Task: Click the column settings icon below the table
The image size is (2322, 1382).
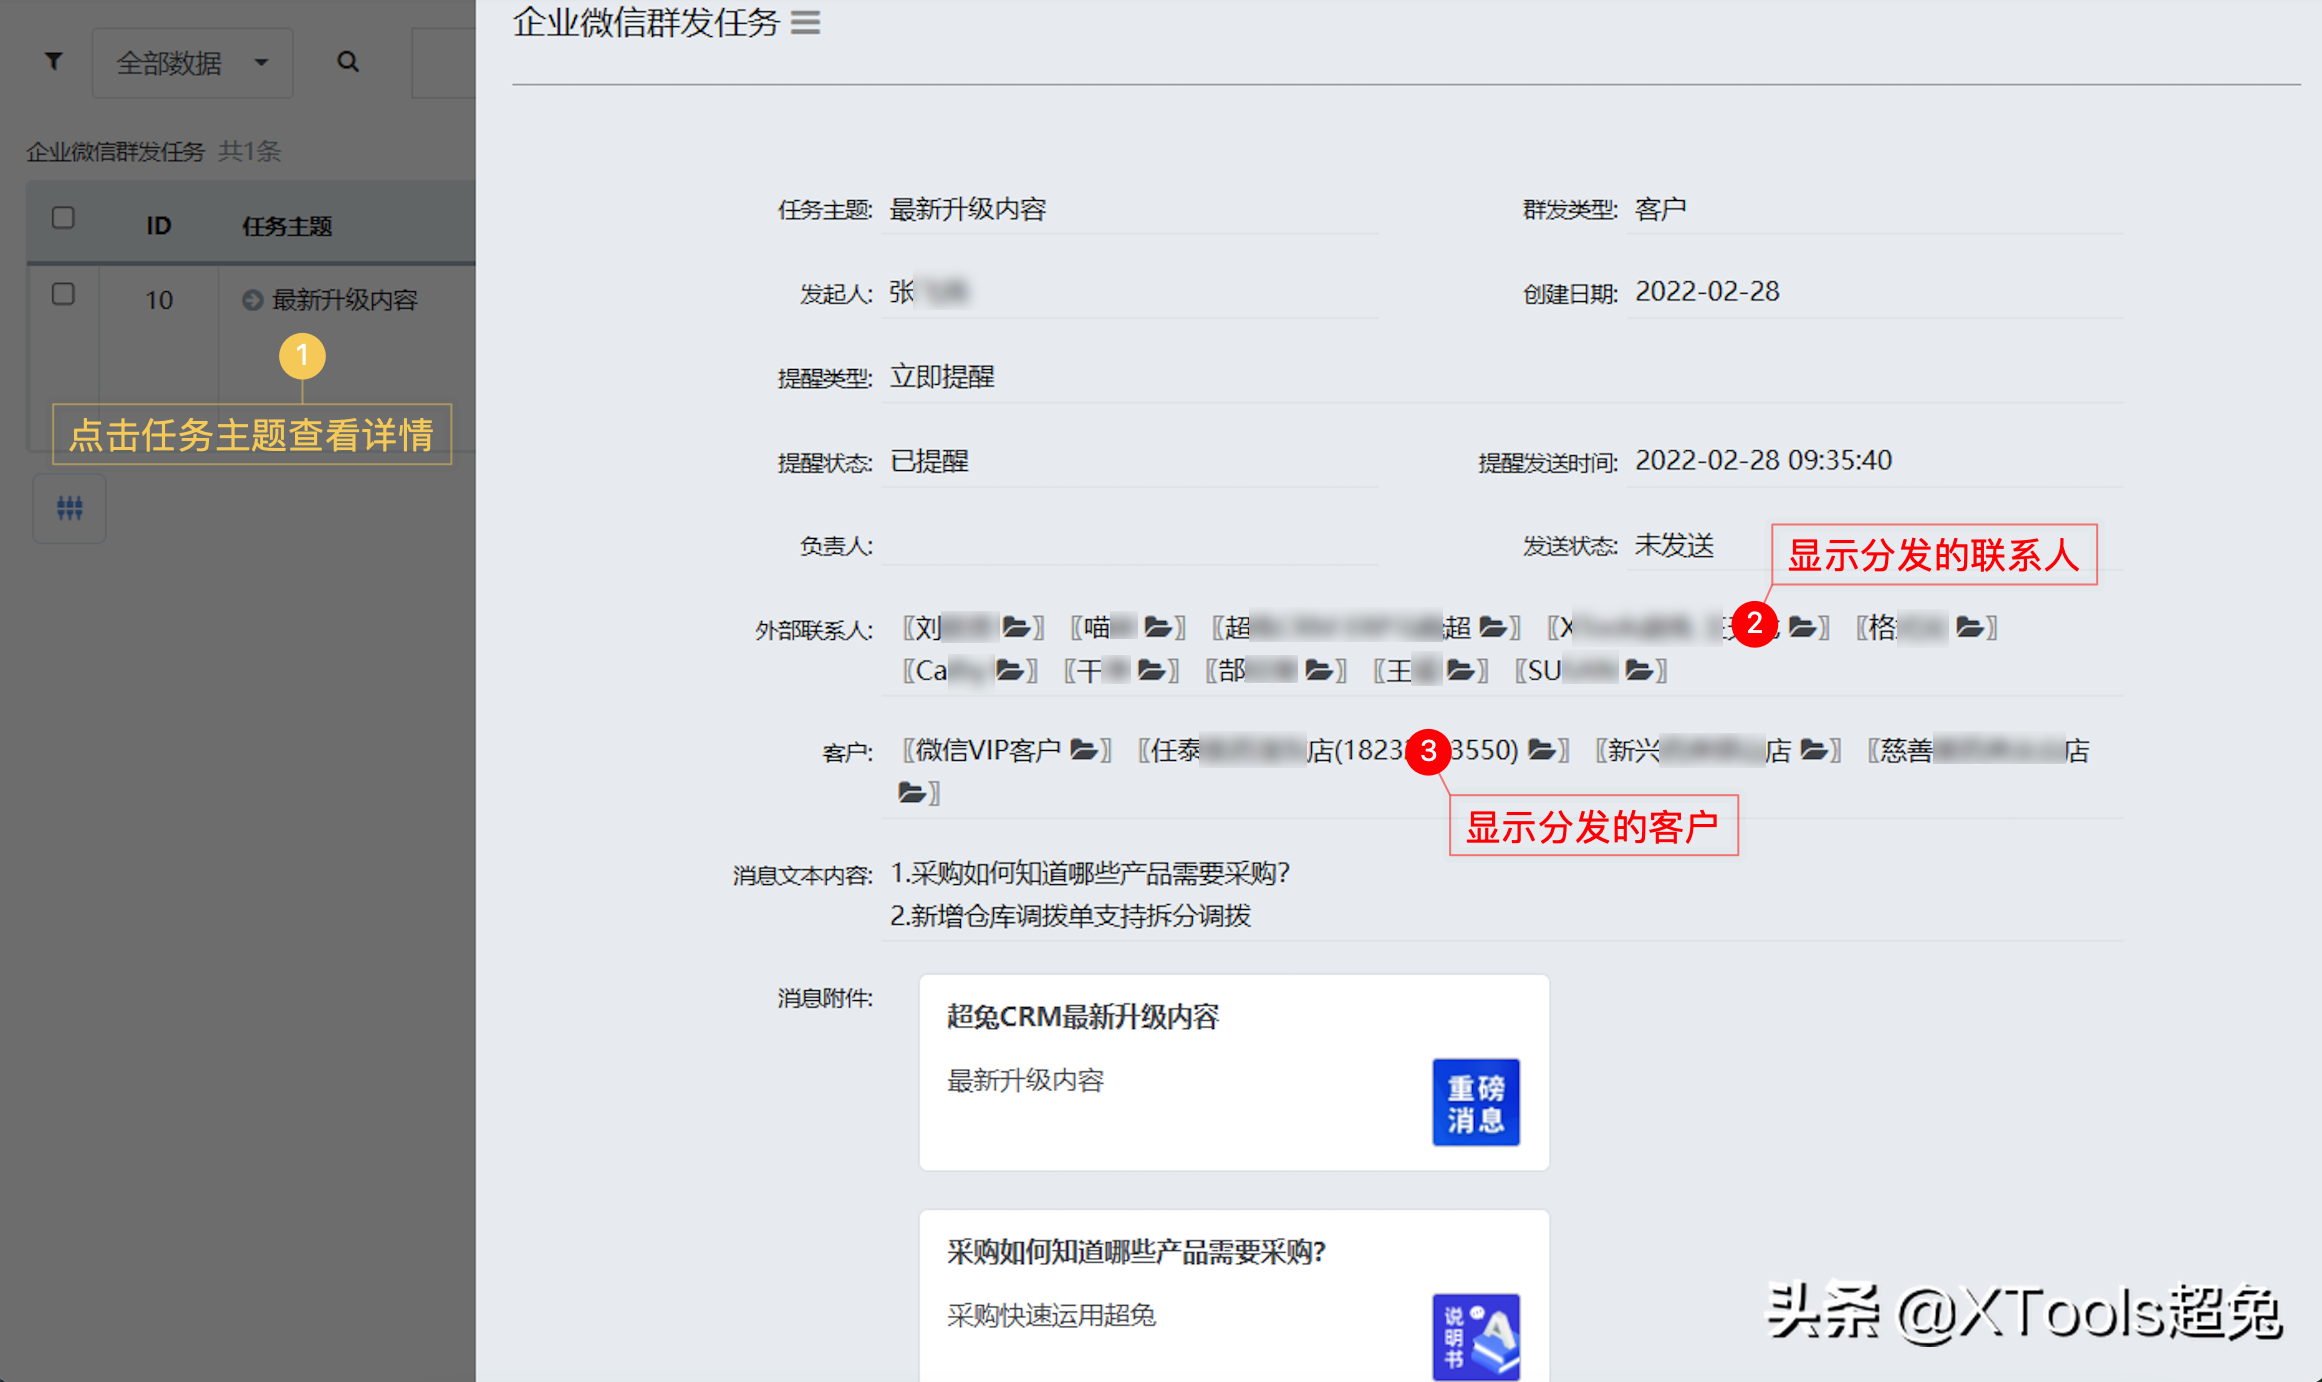Action: click(x=69, y=508)
